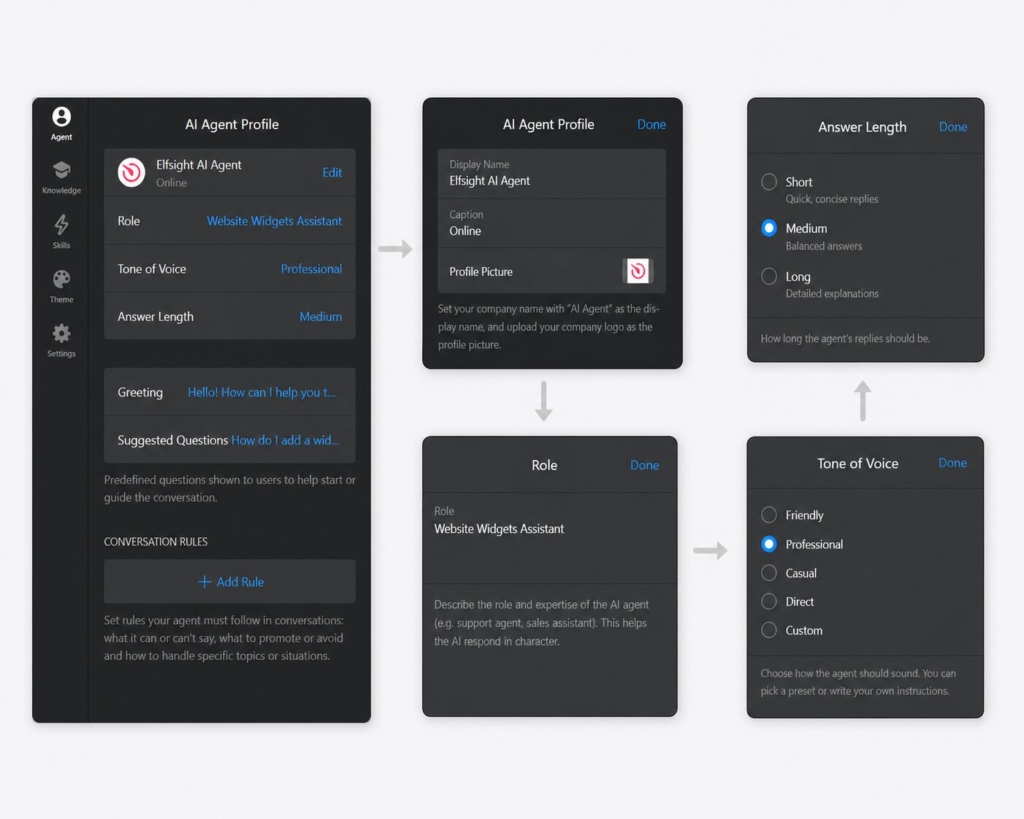Click Done in Answer Length panel
Screen dimensions: 1024x819
point(953,127)
